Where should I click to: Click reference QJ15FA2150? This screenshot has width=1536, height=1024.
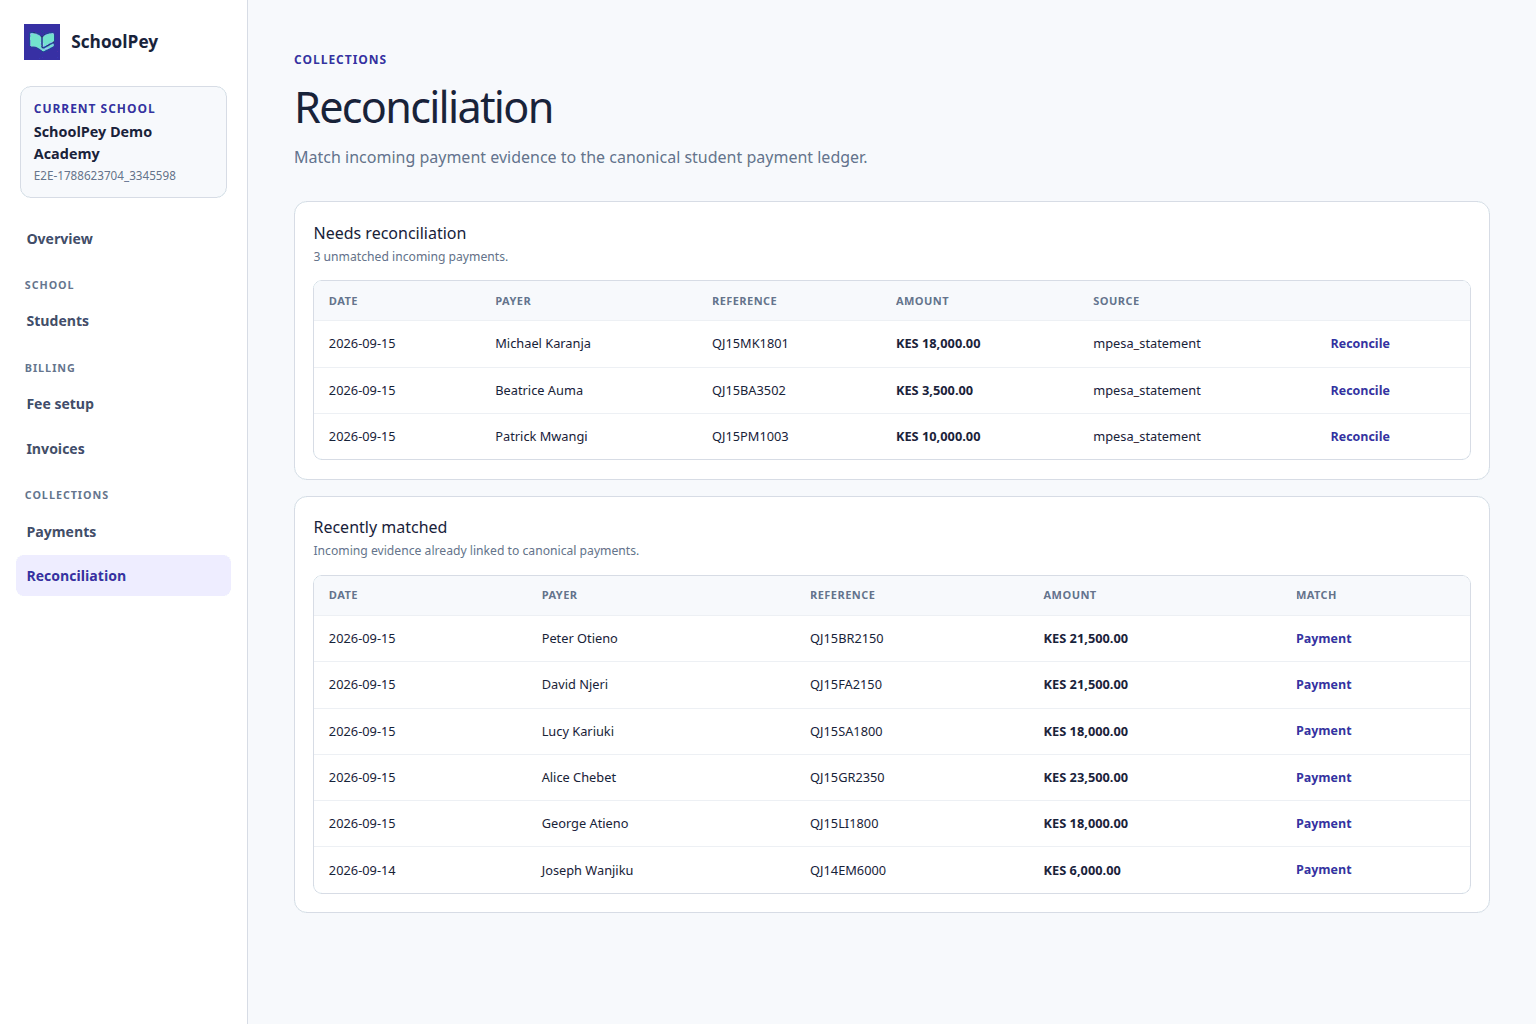[x=846, y=685]
